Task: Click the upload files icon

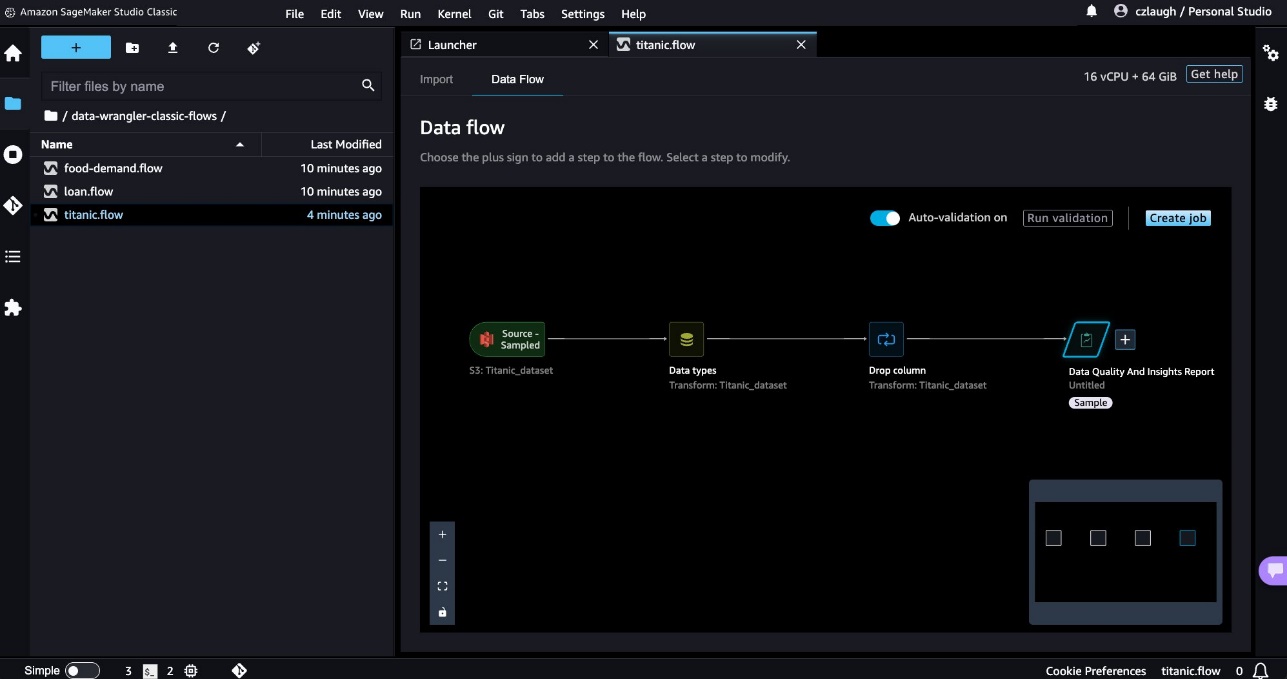Action: tap(173, 48)
